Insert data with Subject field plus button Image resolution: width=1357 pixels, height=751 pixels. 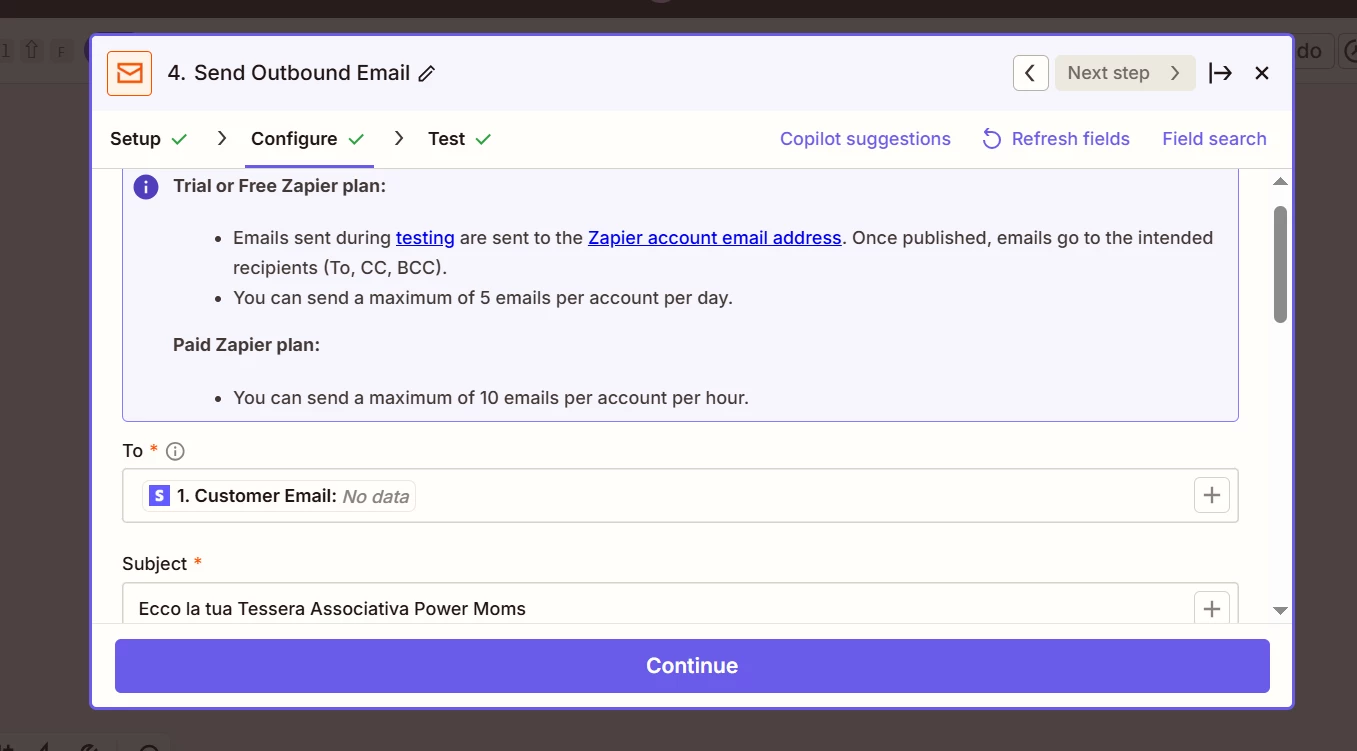click(1212, 608)
